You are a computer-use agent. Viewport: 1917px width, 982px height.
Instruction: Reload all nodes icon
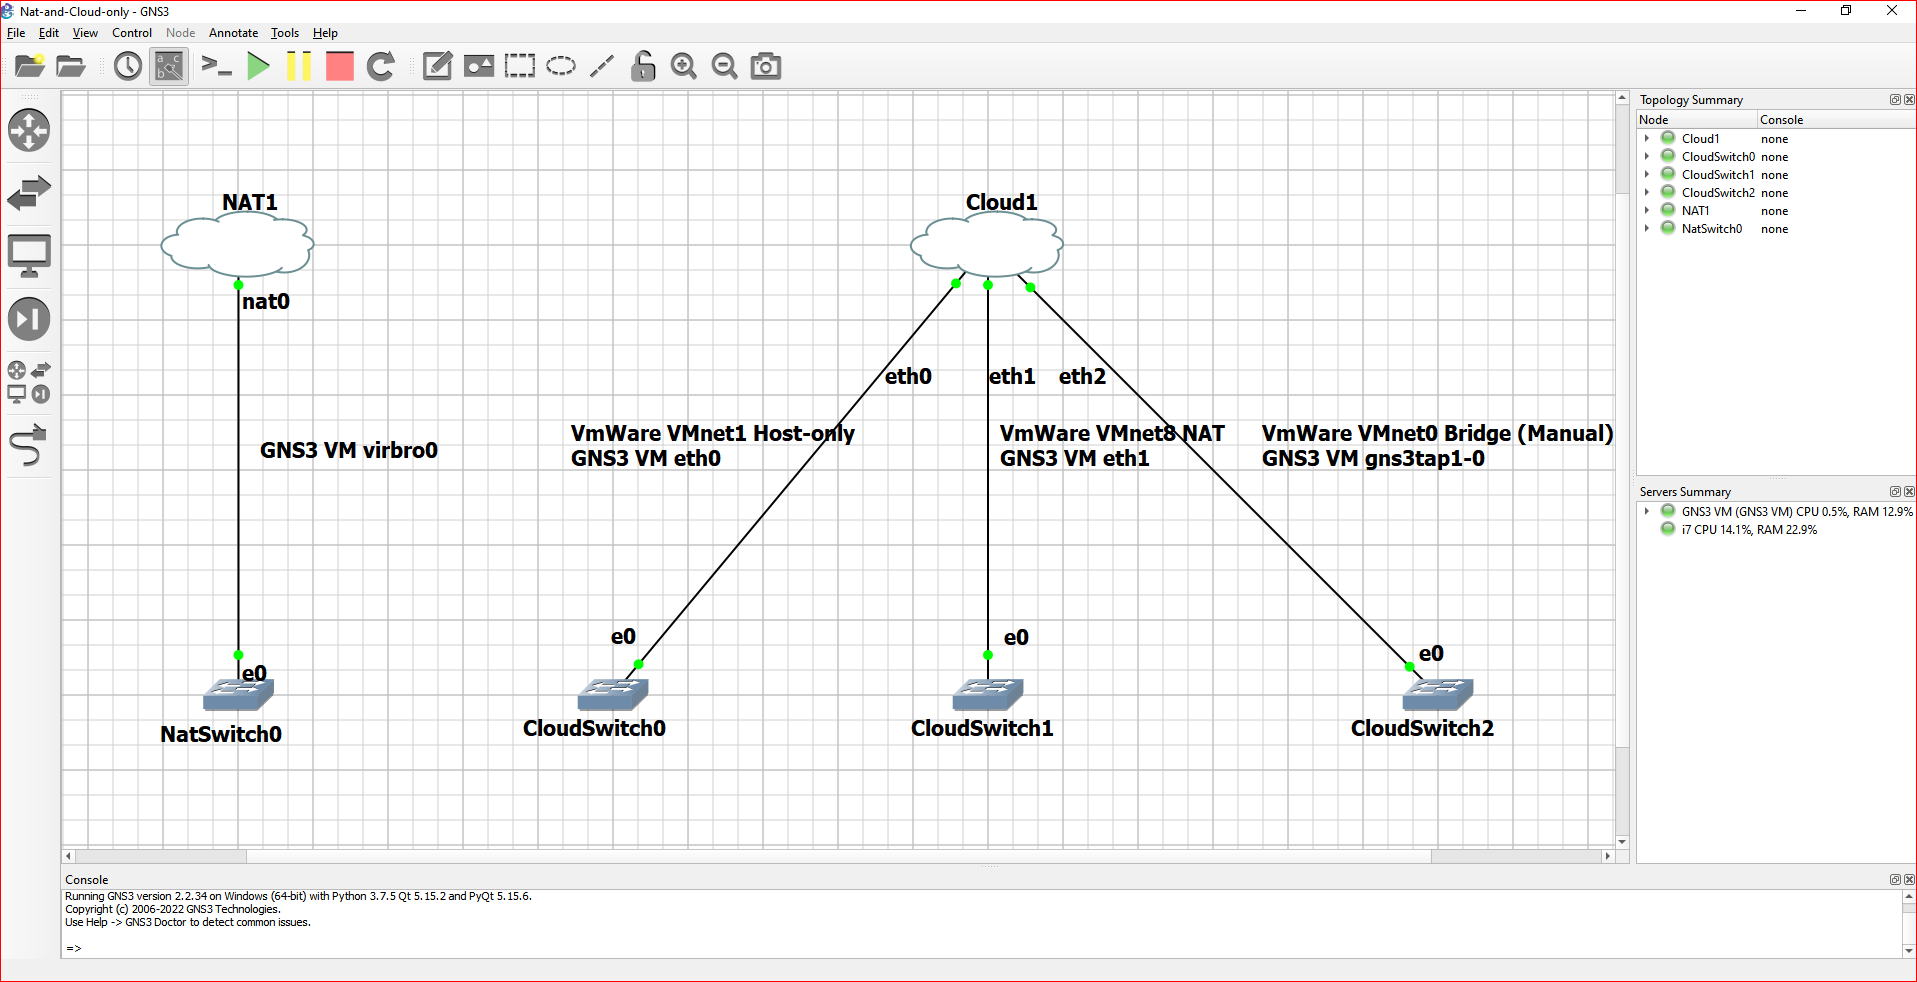(381, 66)
